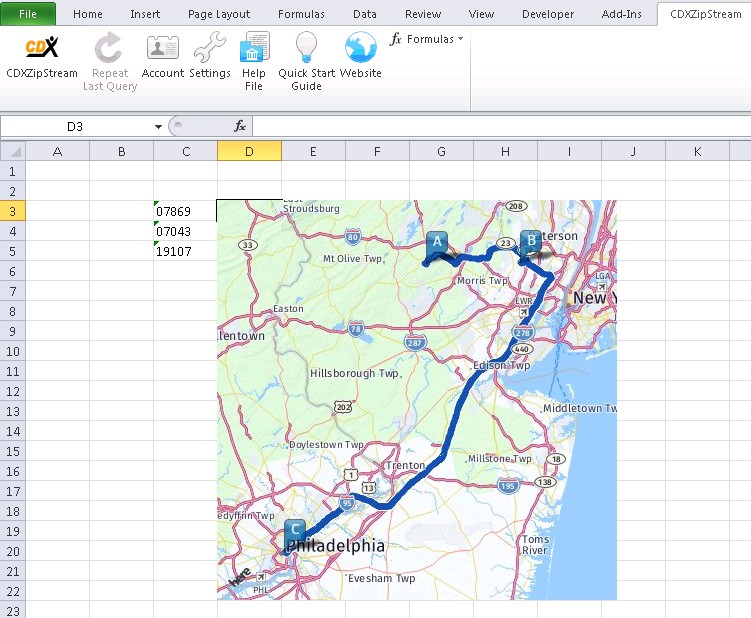Click the formula bar input field

click(500, 127)
